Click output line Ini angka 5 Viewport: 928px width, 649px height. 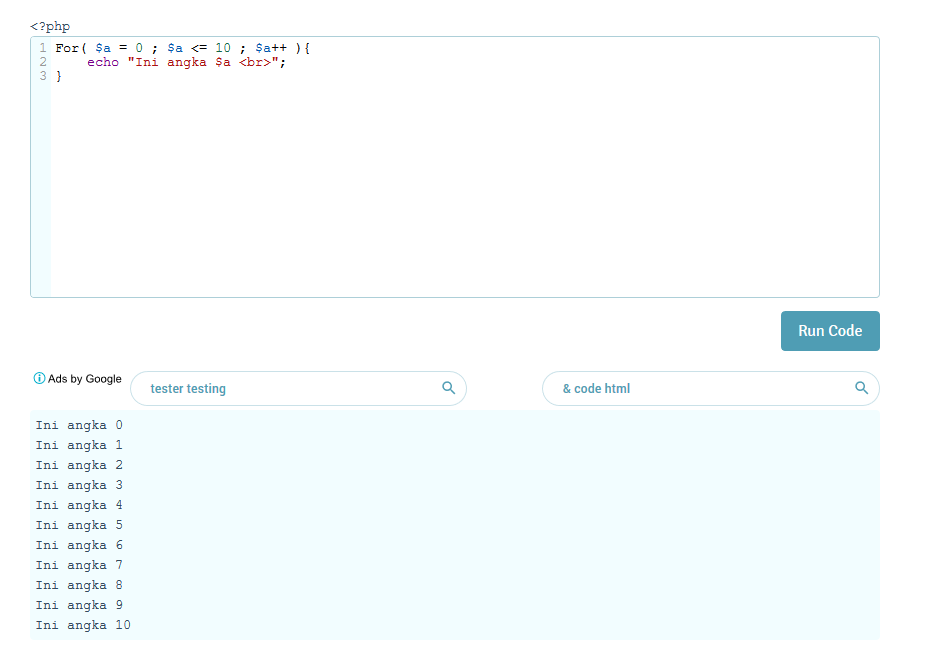79,525
